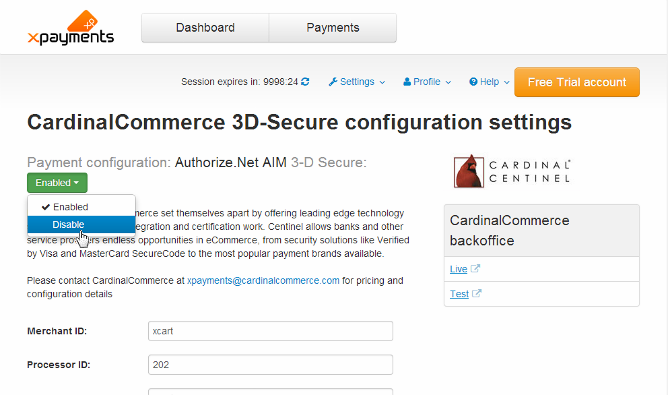Expand the Settings dropdown menu
The width and height of the screenshot is (668, 395).
(357, 81)
